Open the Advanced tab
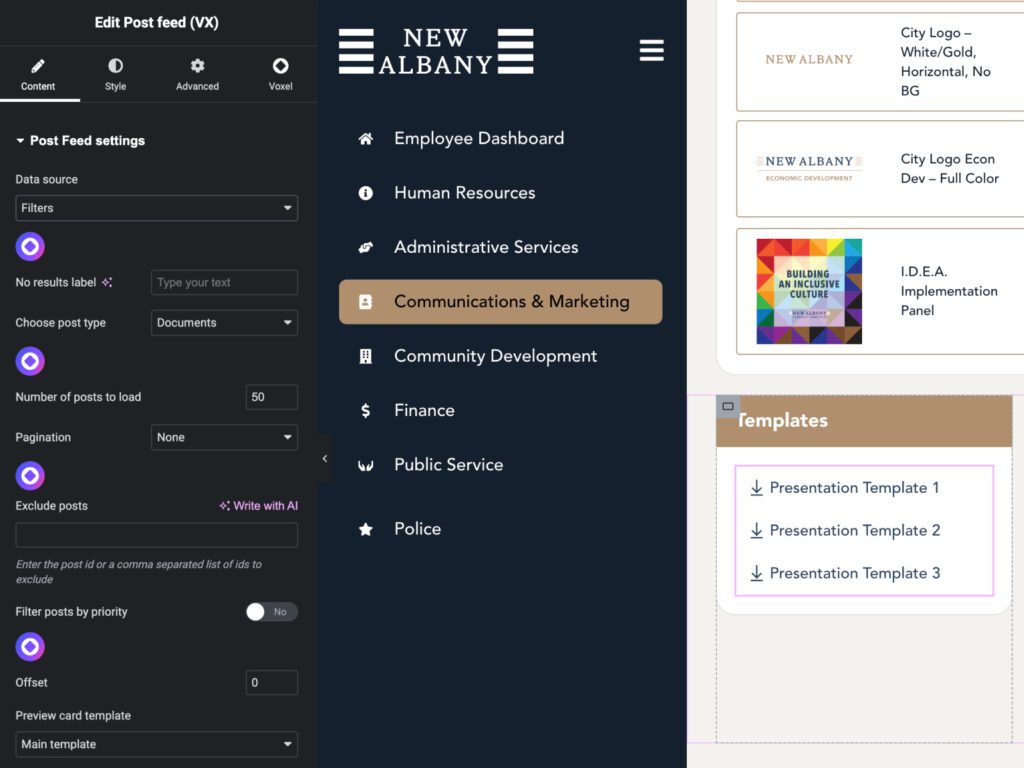This screenshot has height=768, width=1024. (197, 74)
